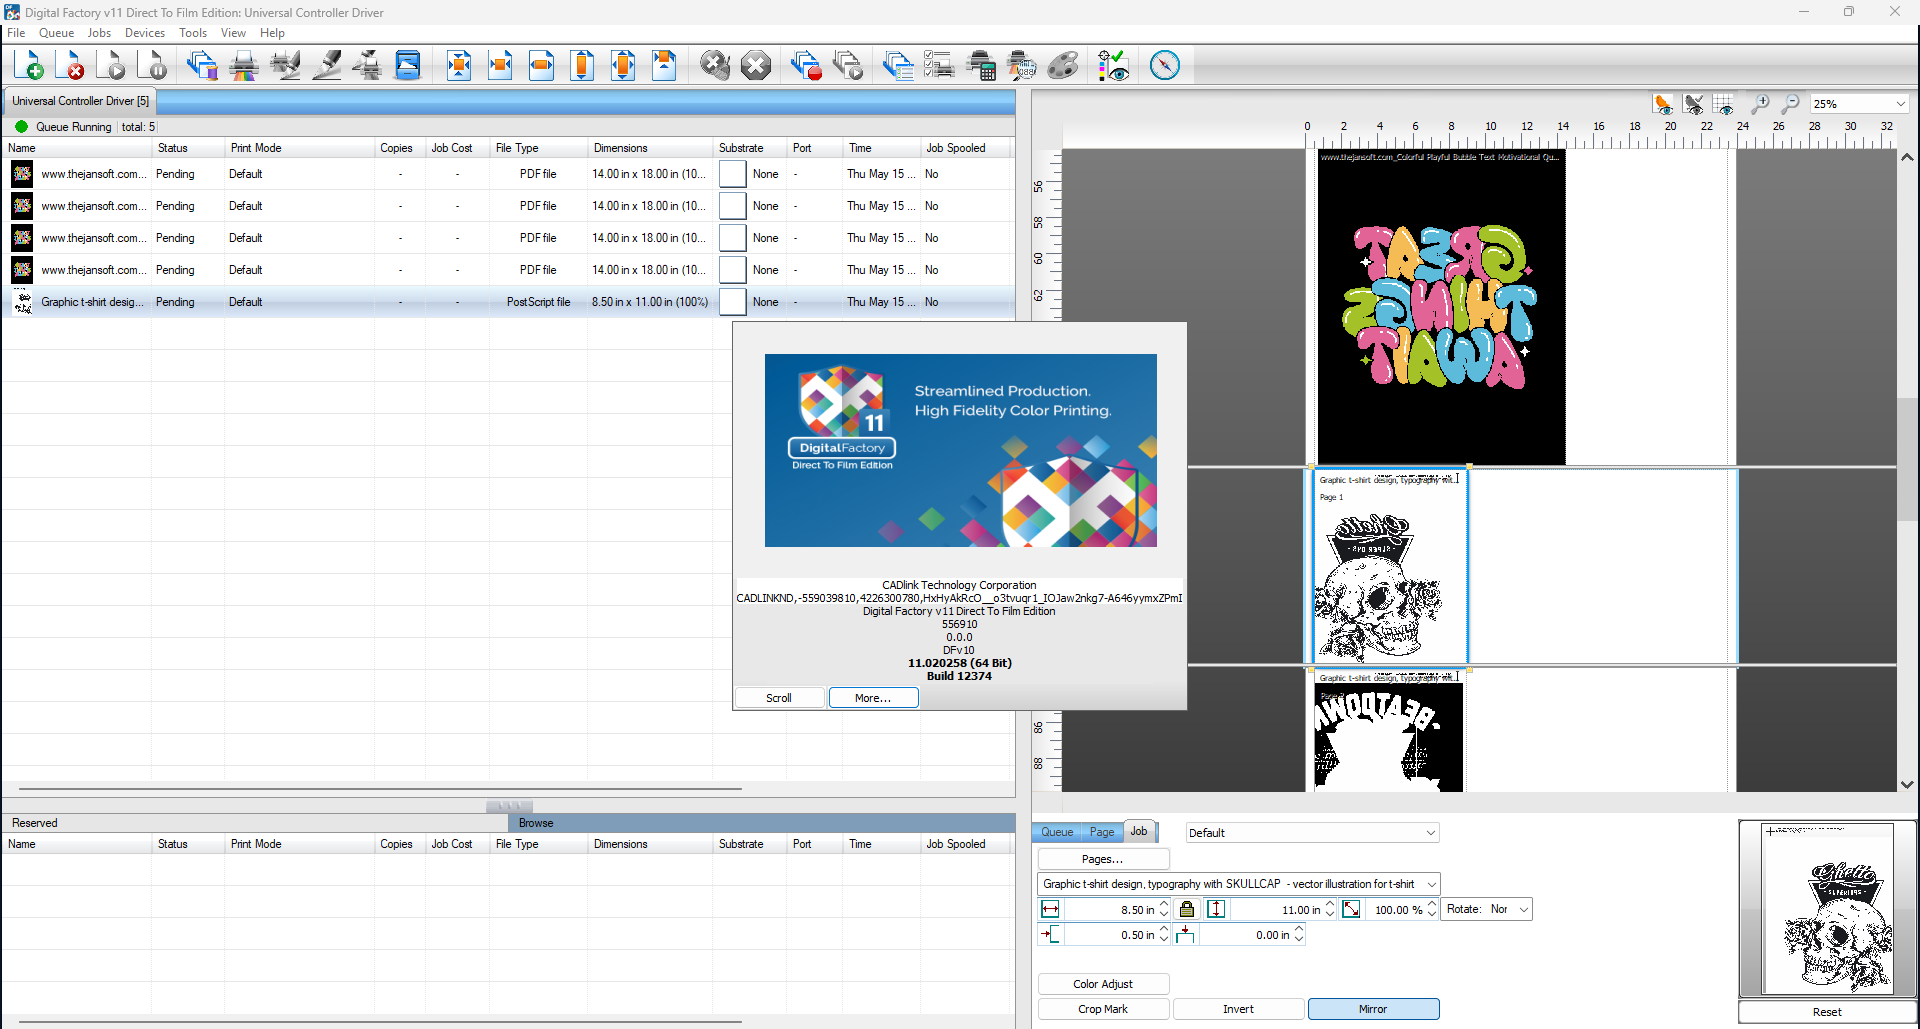1920x1029 pixels.
Task: Click the paint palette icon
Action: [x=1063, y=65]
